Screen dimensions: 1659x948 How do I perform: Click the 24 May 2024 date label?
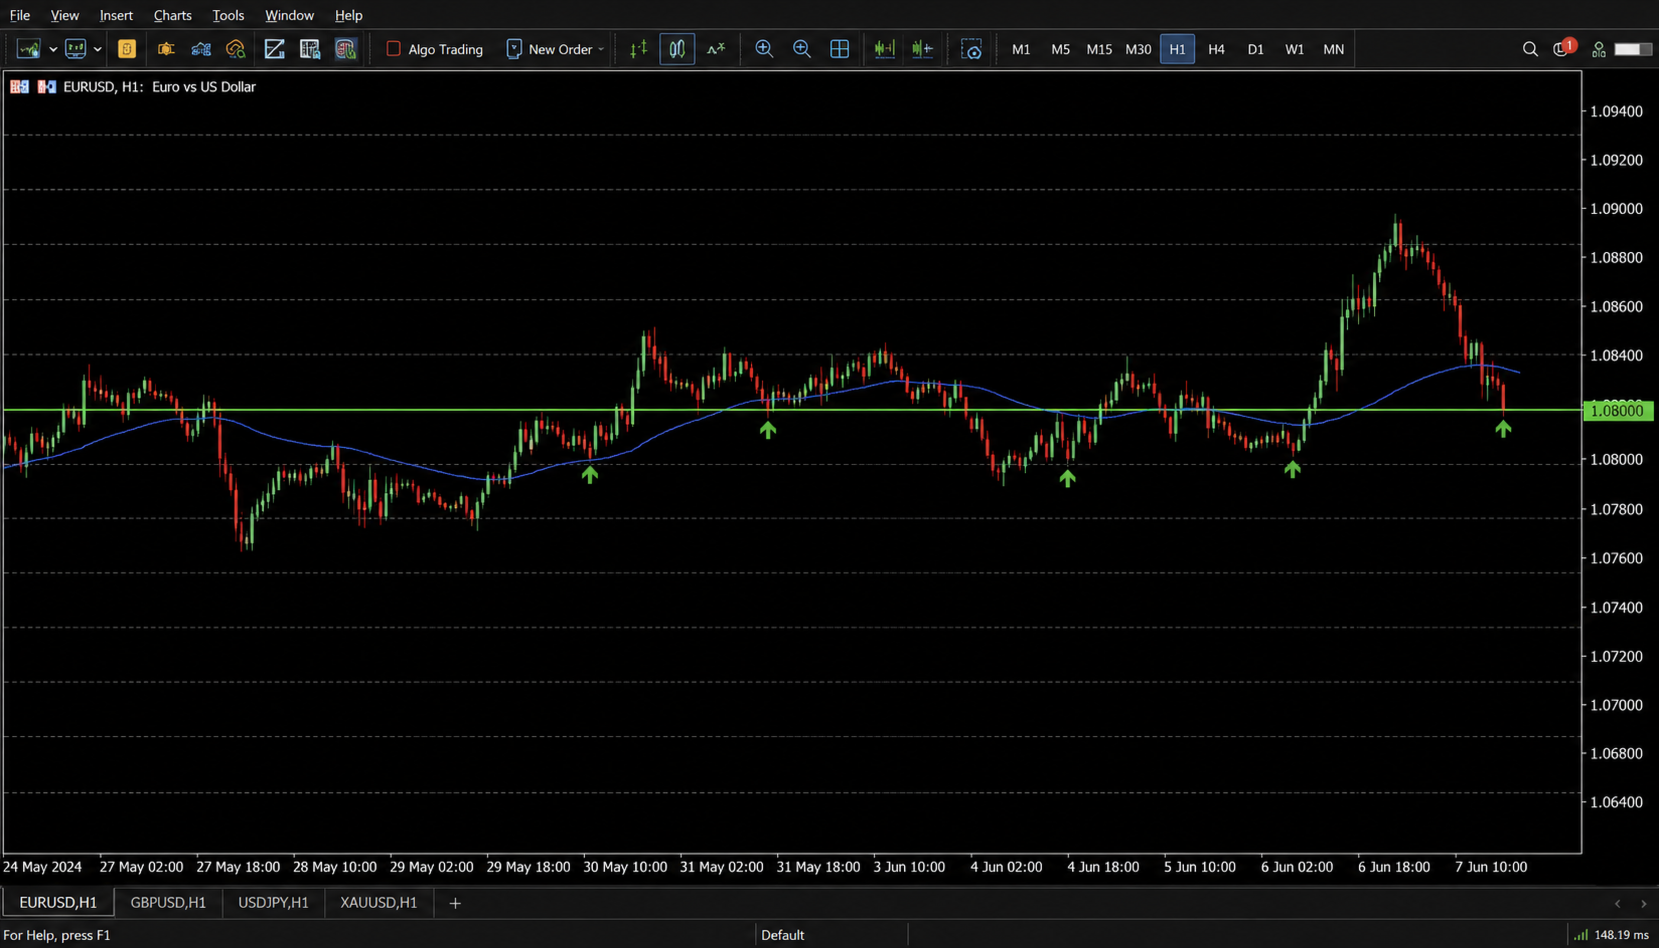(x=42, y=867)
